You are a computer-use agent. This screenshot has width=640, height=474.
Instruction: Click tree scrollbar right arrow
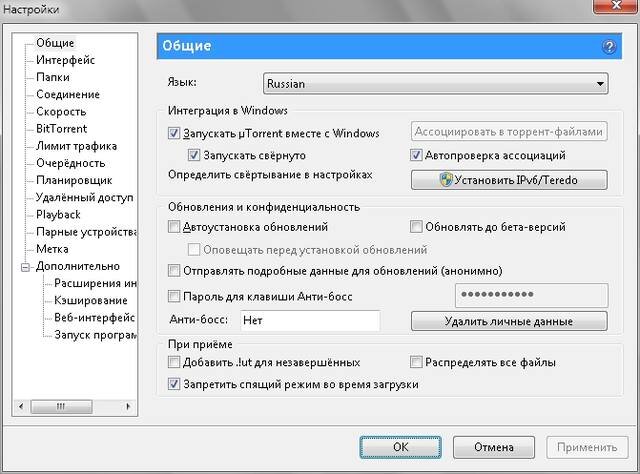[128, 406]
